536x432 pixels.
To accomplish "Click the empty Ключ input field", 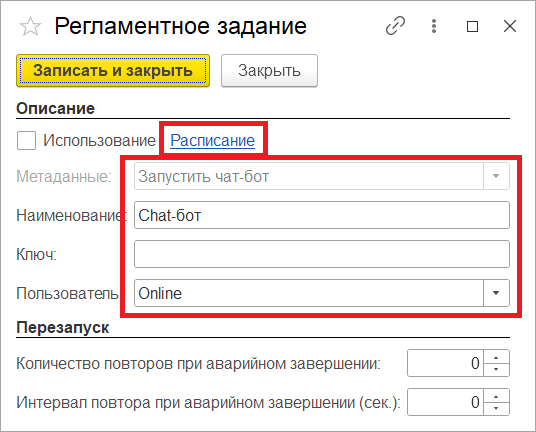I will (x=322, y=254).
